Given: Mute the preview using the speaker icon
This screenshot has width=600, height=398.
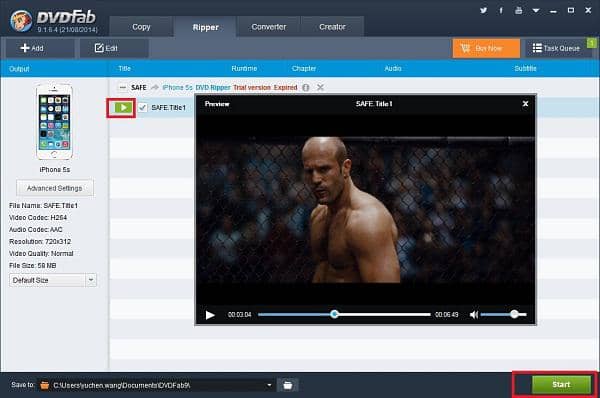Looking at the screenshot, I should [x=474, y=315].
